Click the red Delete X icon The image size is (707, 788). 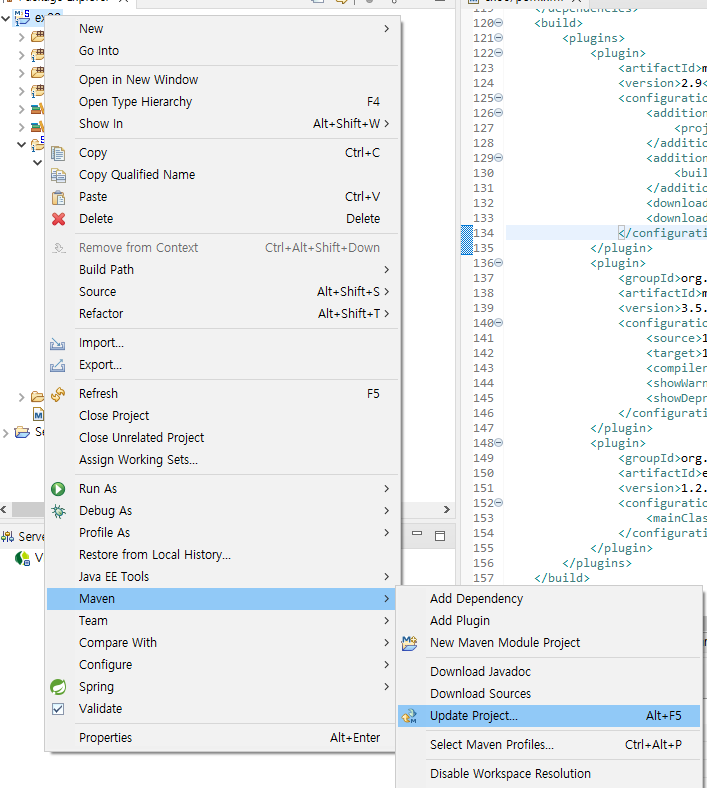click(58, 219)
